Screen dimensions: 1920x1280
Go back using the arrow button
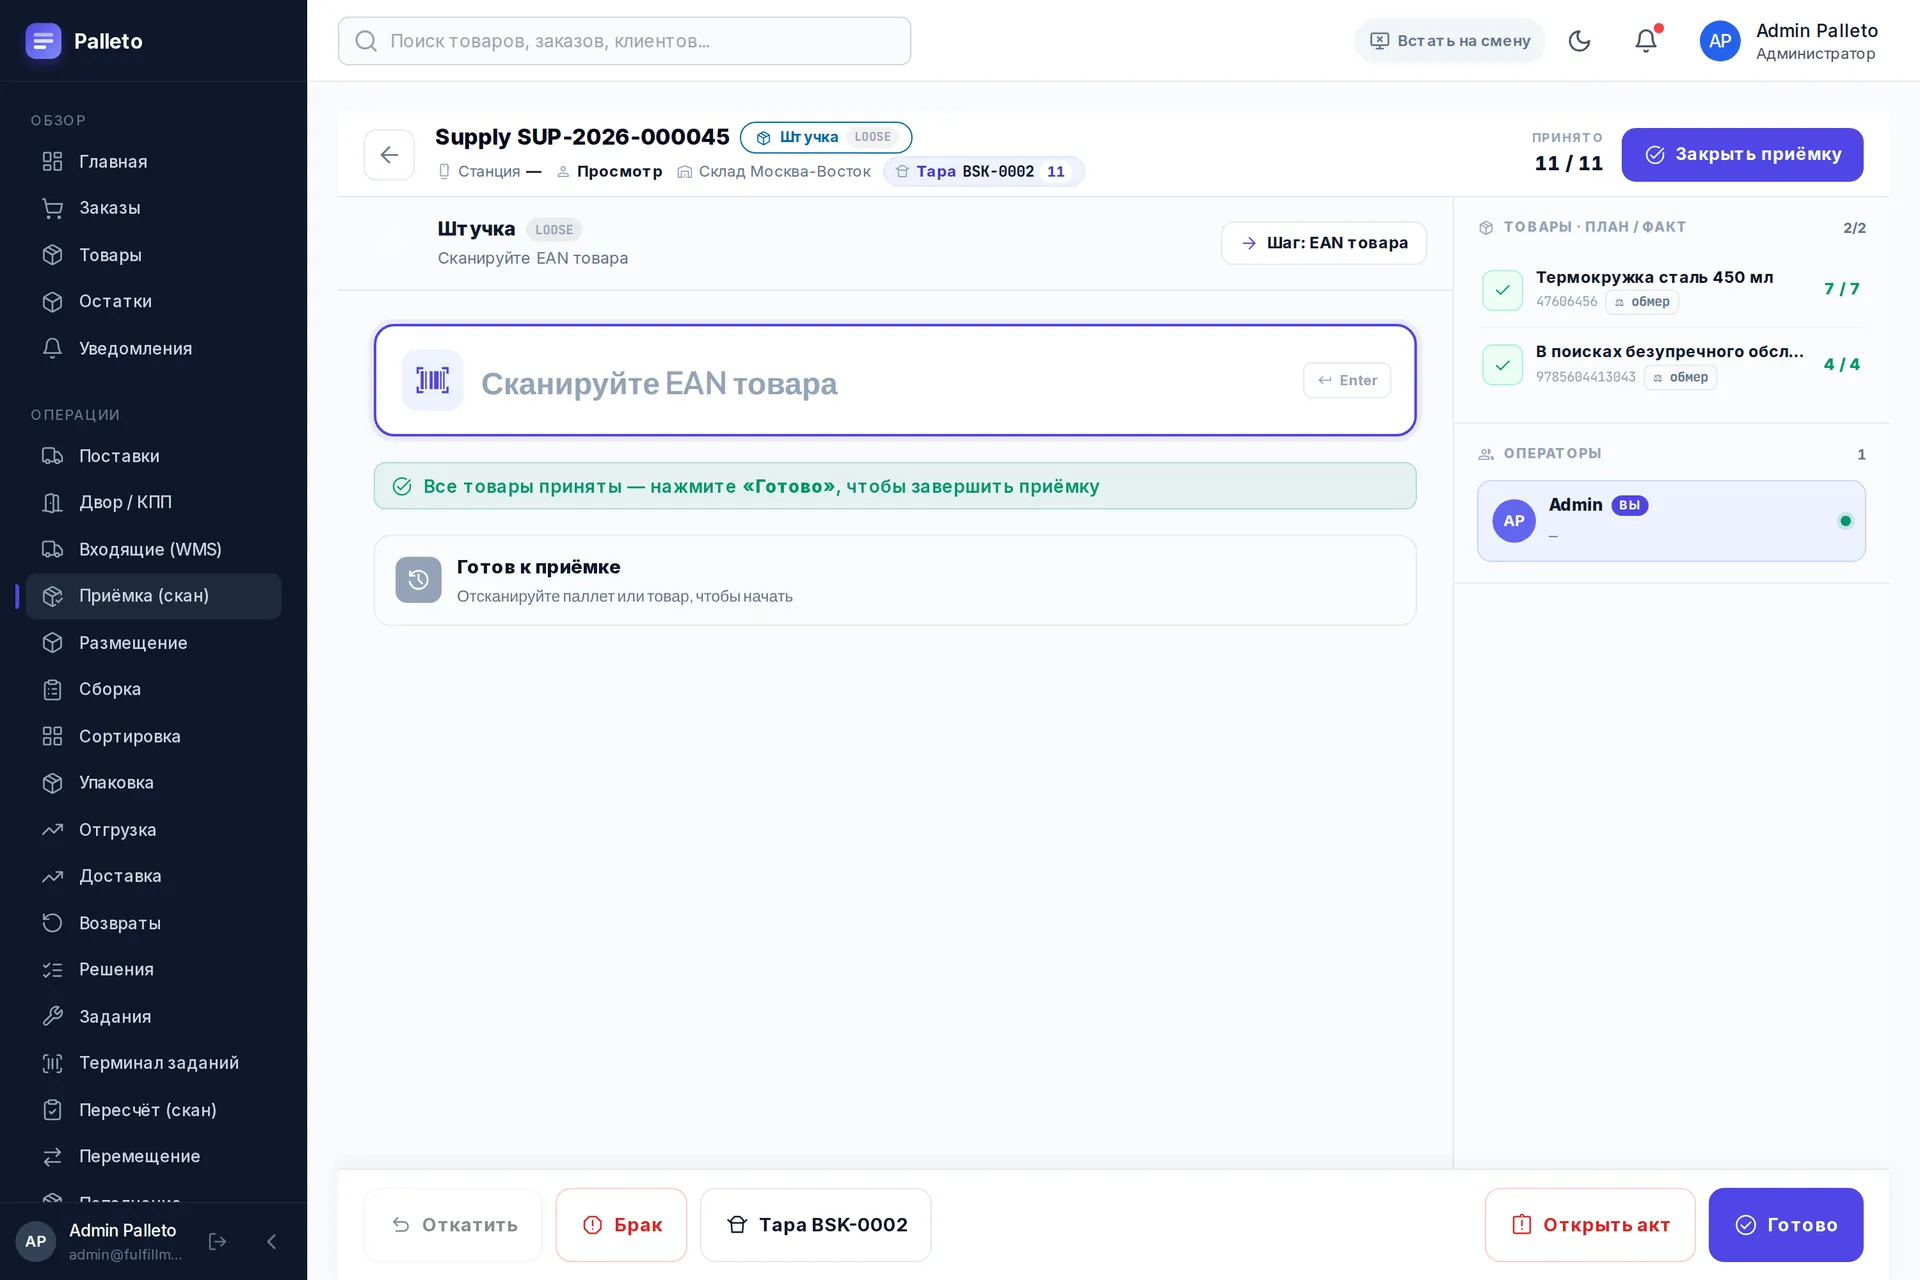tap(389, 155)
